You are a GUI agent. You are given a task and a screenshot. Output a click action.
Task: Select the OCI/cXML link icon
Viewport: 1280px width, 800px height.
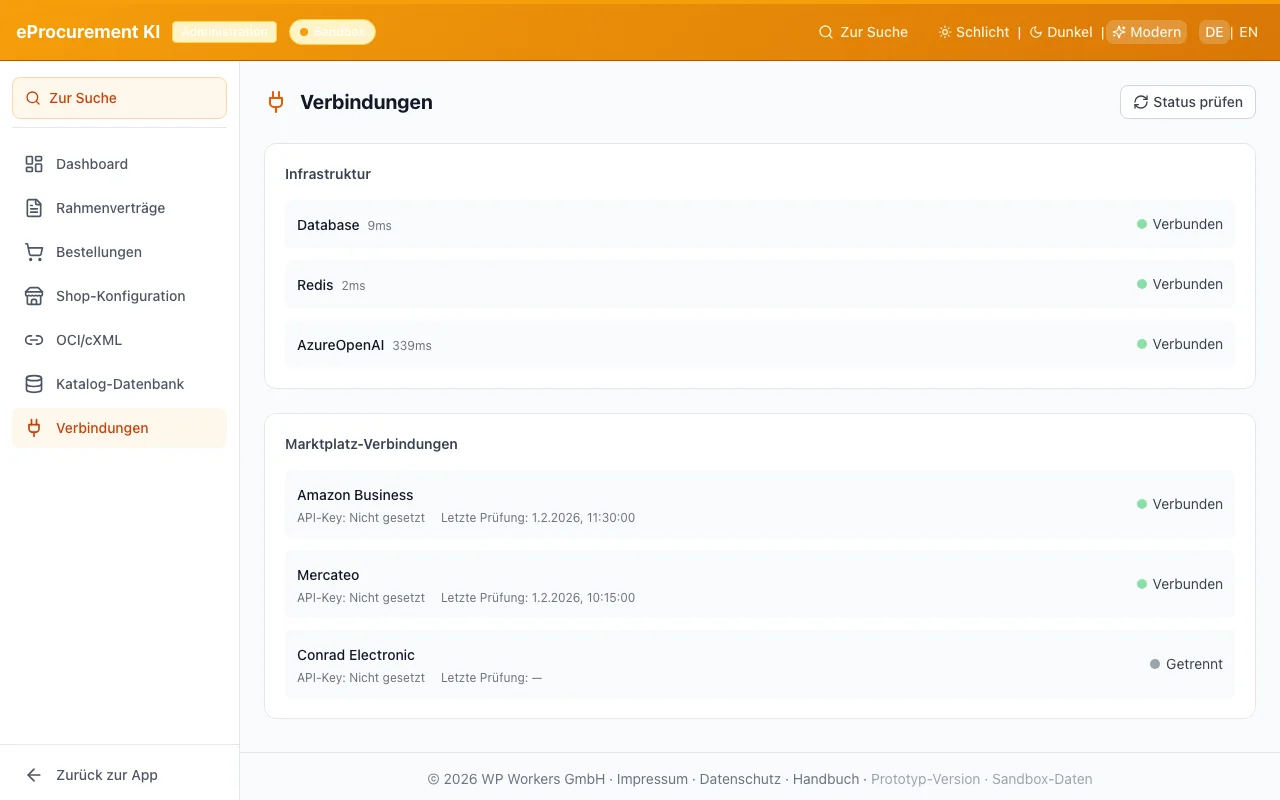[x=33, y=339]
